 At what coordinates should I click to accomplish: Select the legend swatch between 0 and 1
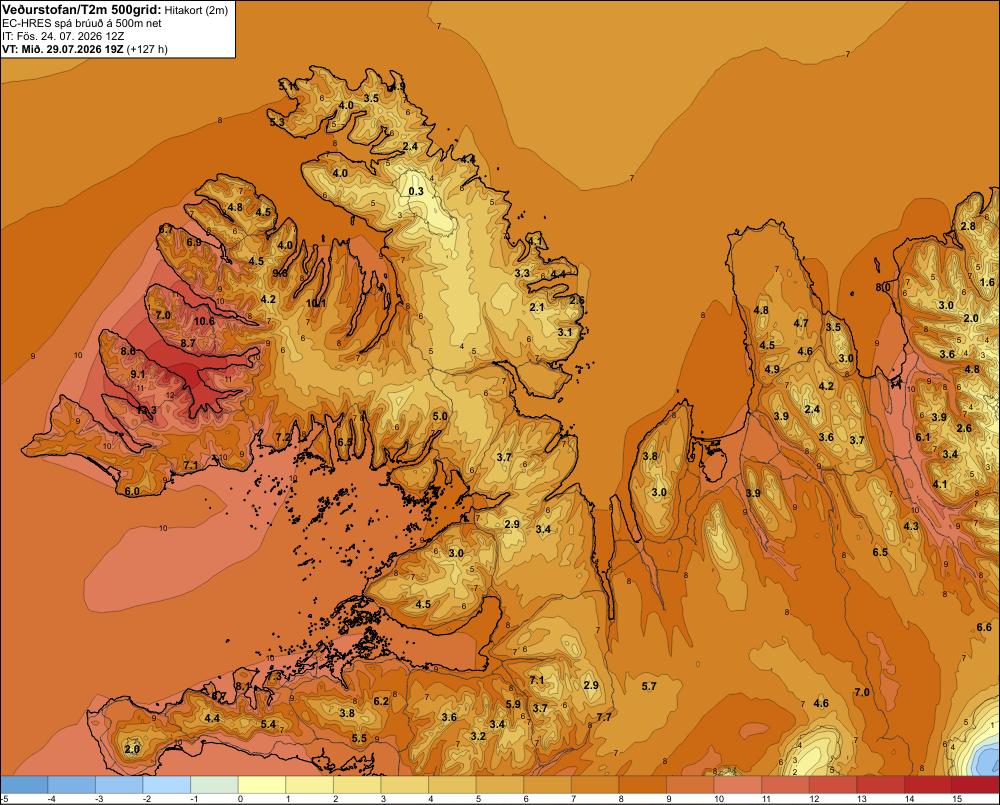(261, 784)
